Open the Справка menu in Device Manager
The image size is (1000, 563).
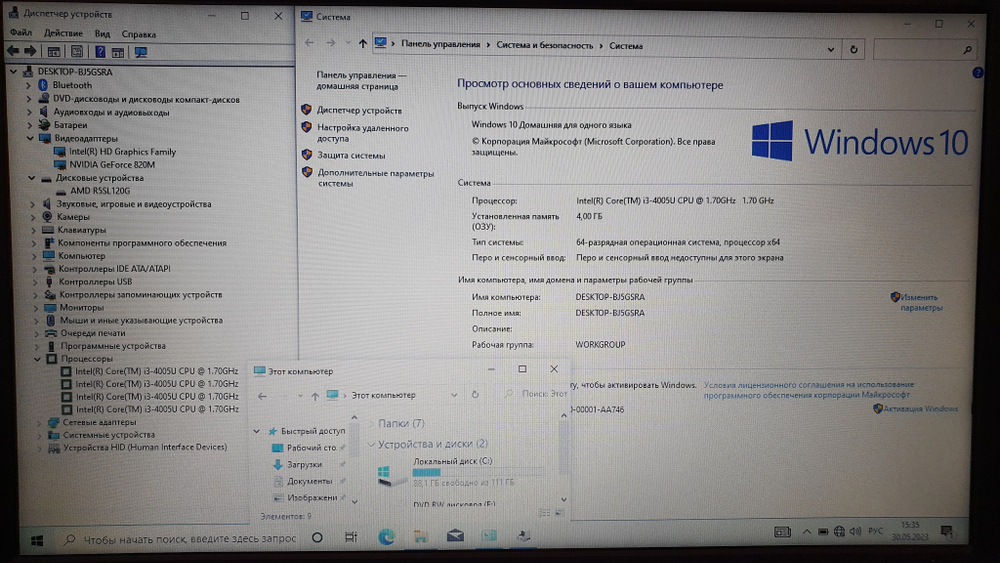138,34
